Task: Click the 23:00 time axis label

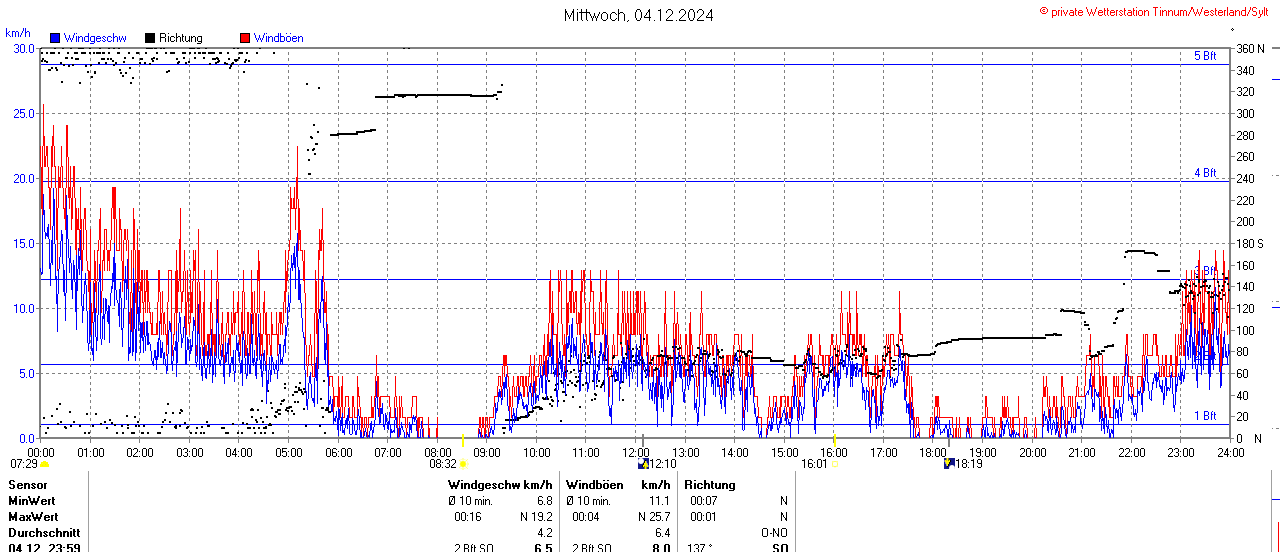Action: (x=1181, y=452)
